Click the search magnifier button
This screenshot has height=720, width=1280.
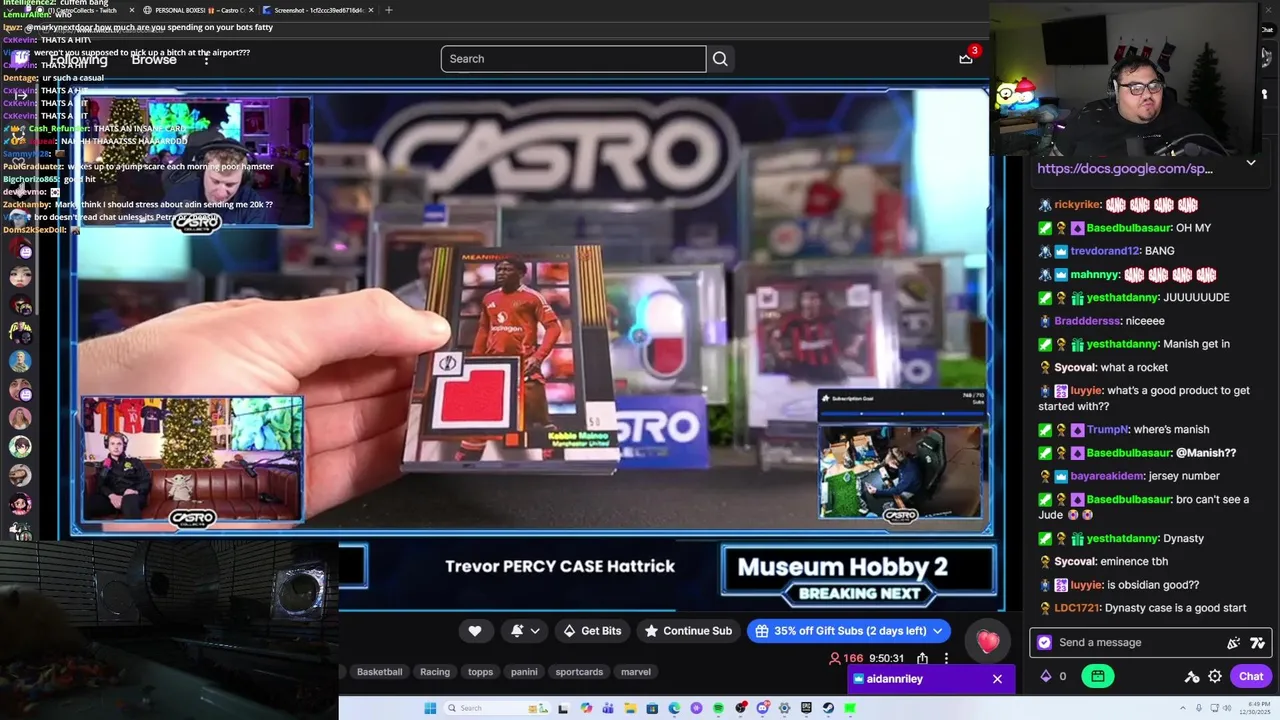pyautogui.click(x=720, y=59)
